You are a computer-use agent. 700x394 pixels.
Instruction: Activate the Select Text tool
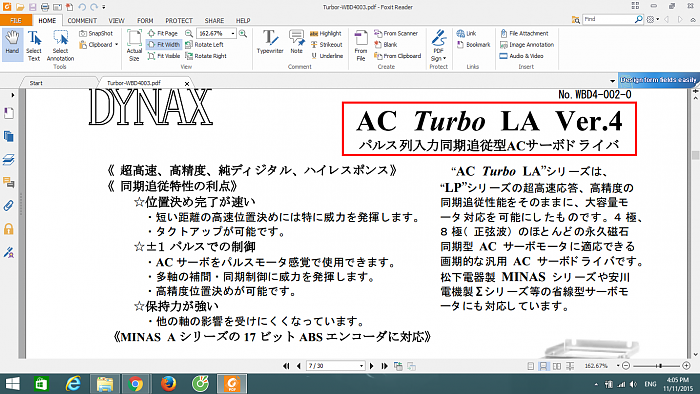point(33,45)
